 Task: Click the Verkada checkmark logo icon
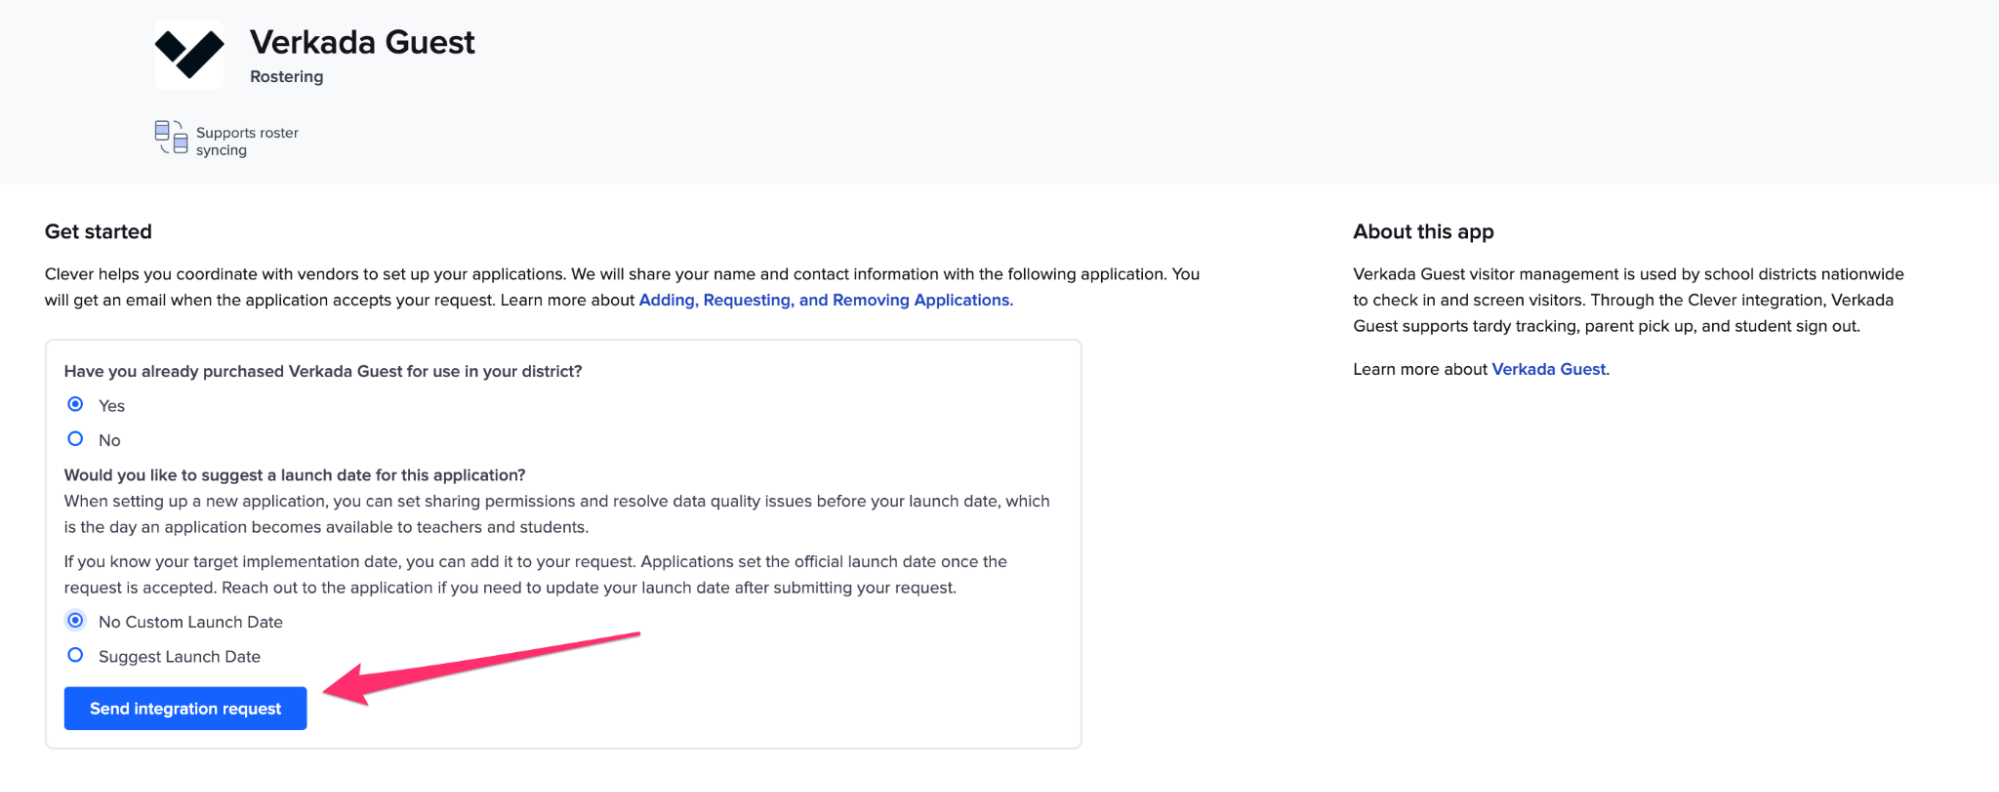[x=189, y=55]
